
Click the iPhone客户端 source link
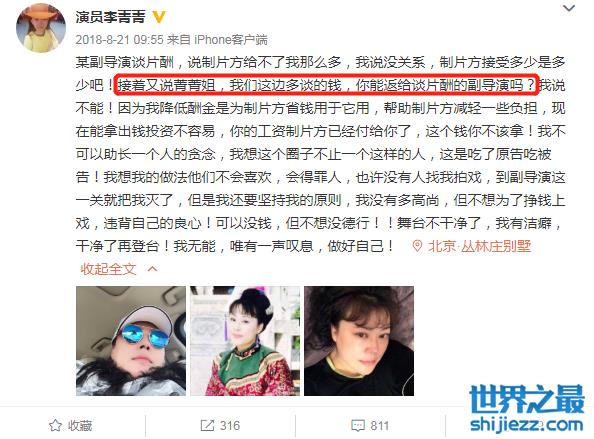(231, 39)
